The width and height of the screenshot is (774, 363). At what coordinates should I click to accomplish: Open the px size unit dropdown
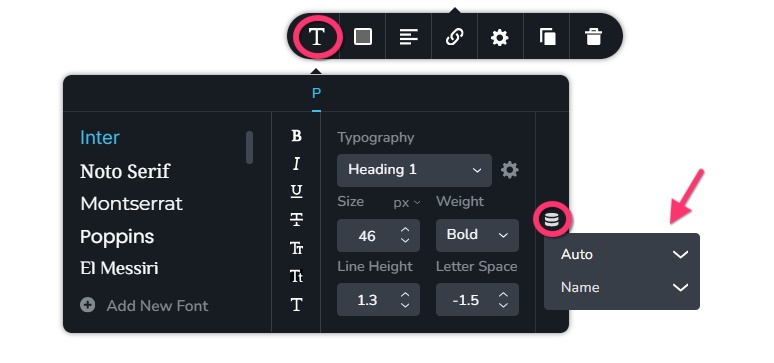click(x=407, y=202)
